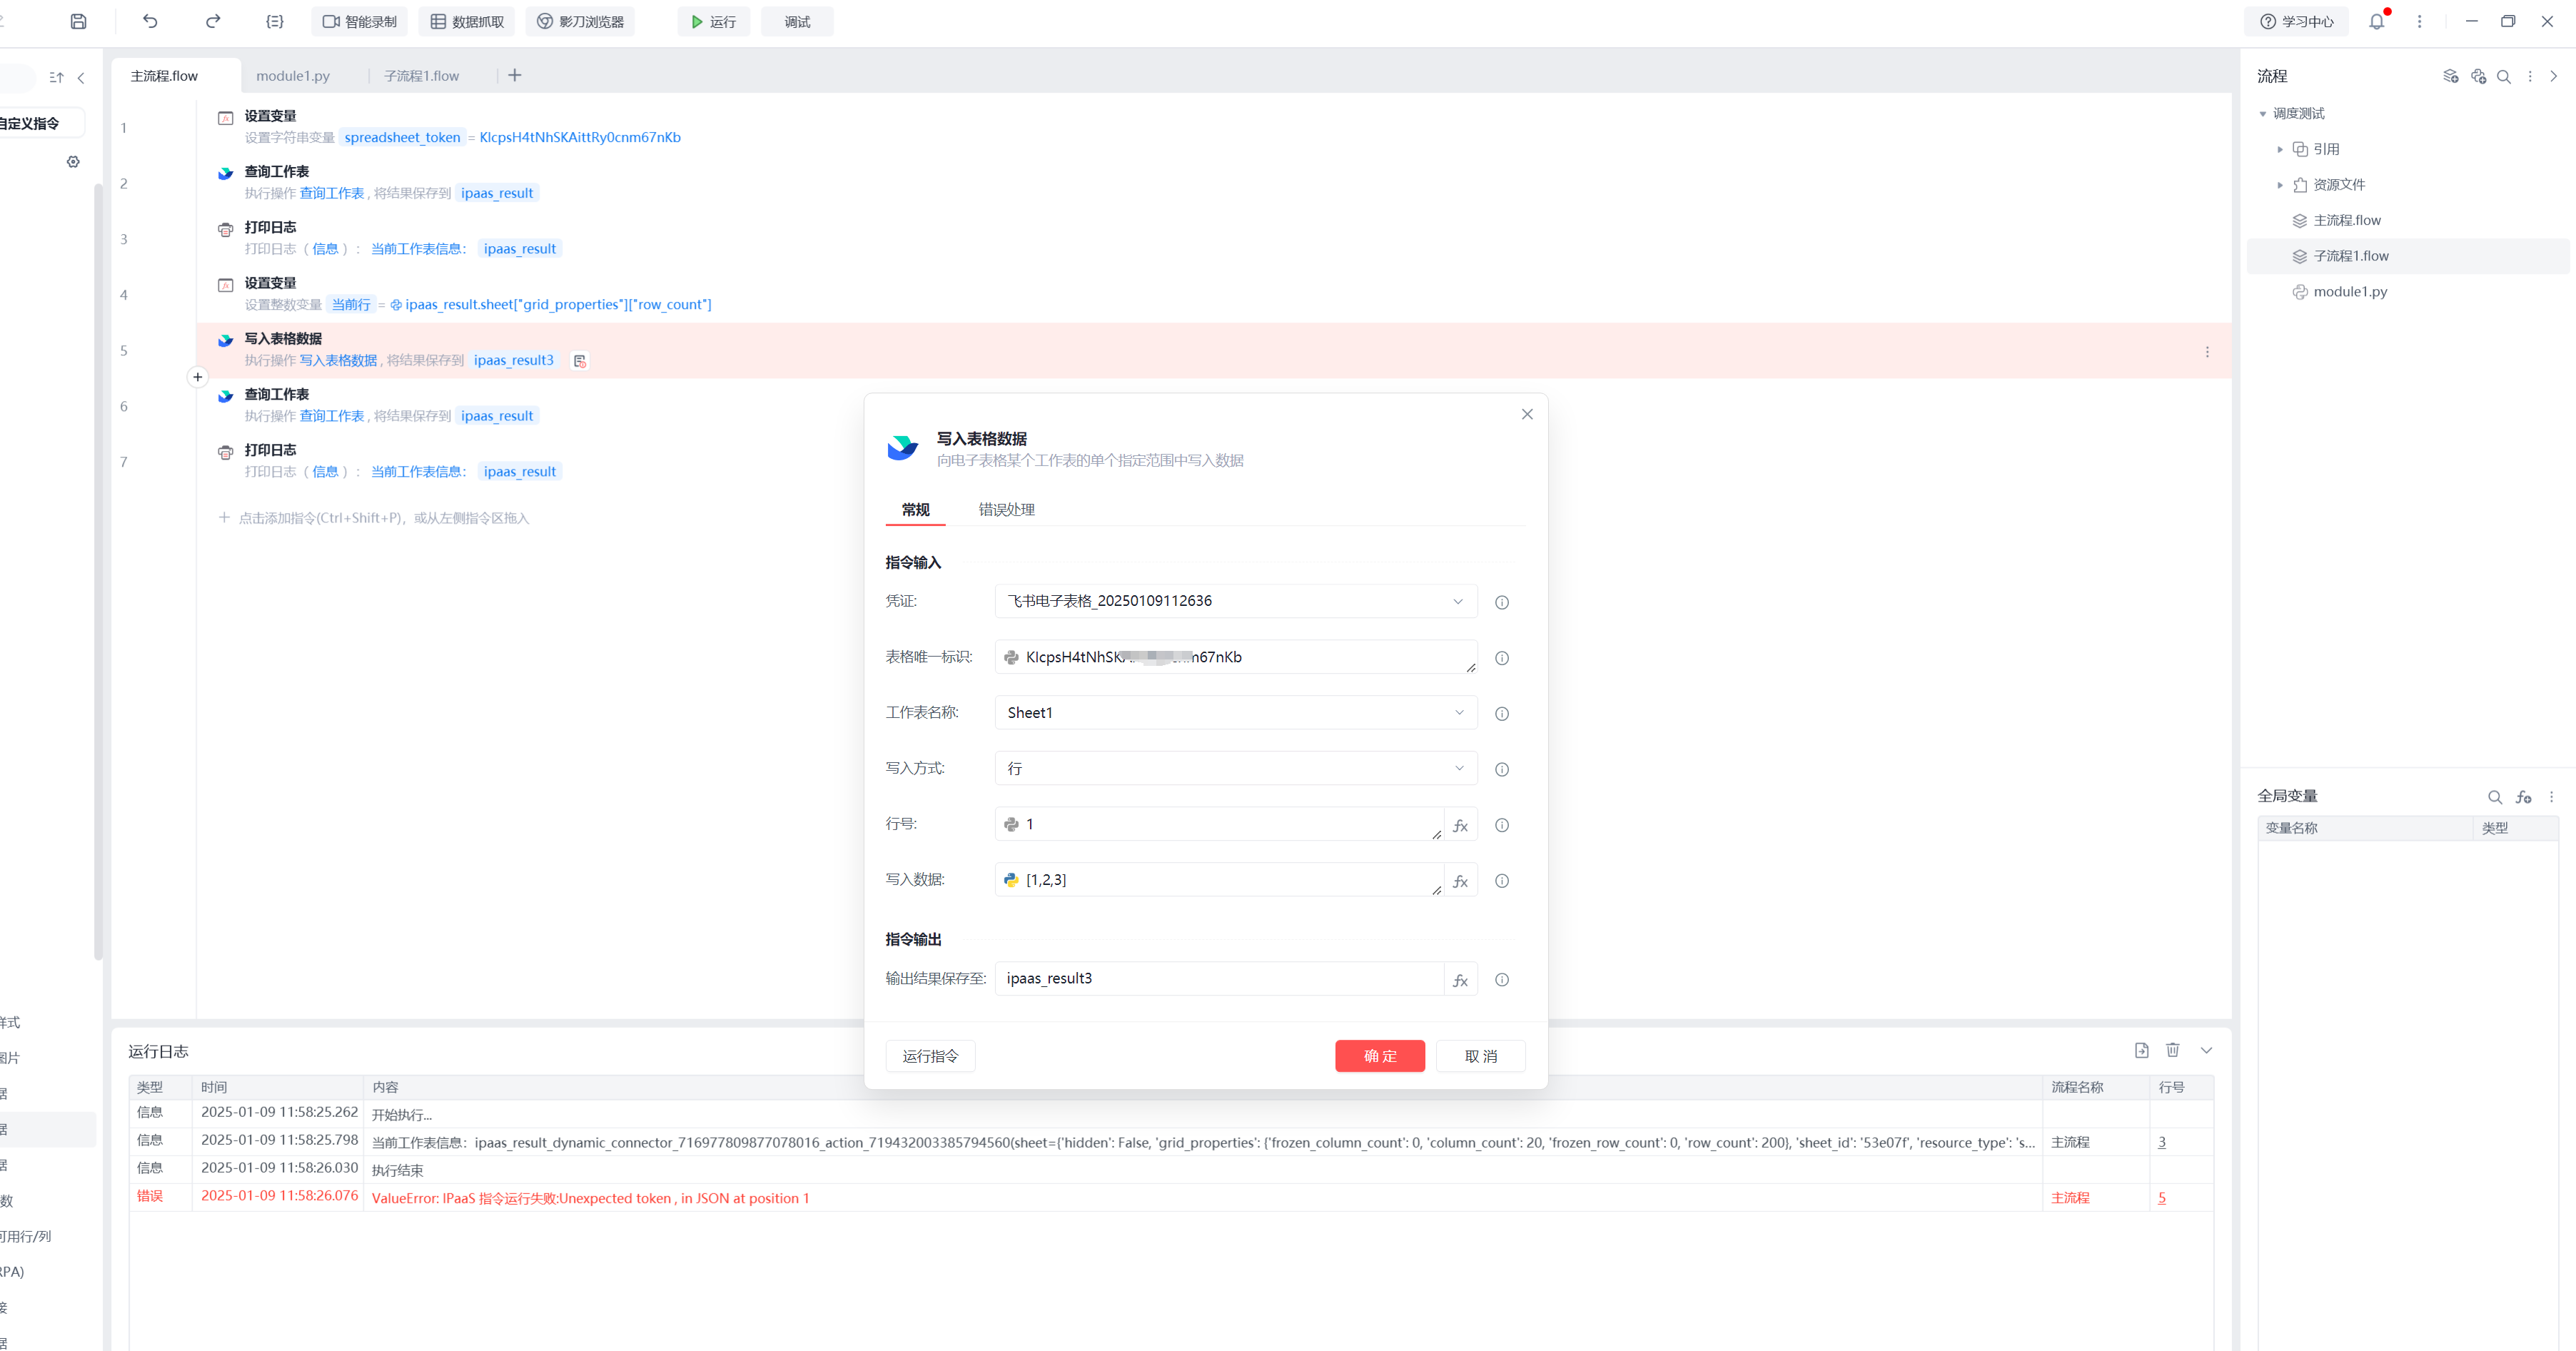The image size is (2576, 1351).
Task: Click the undo arrow icon
Action: pos(150,21)
